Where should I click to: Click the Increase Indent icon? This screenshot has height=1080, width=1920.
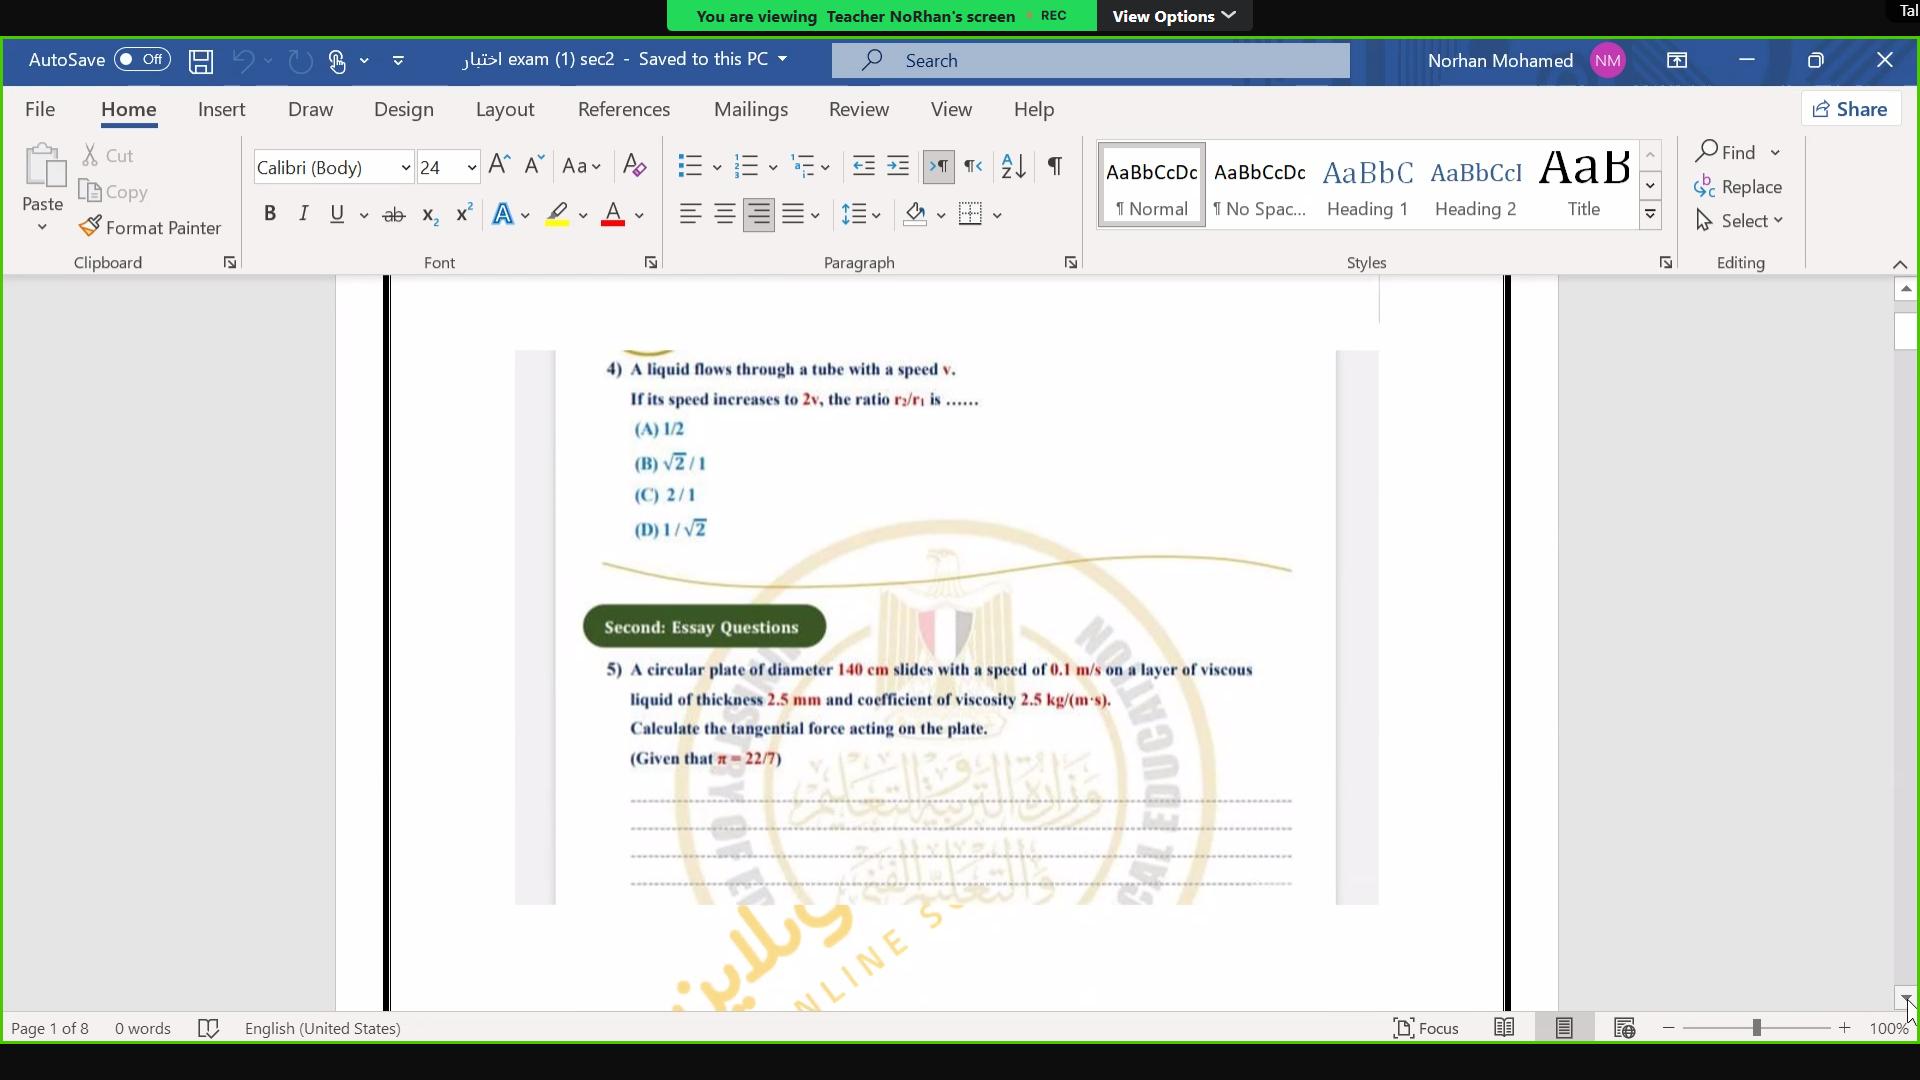click(x=898, y=166)
